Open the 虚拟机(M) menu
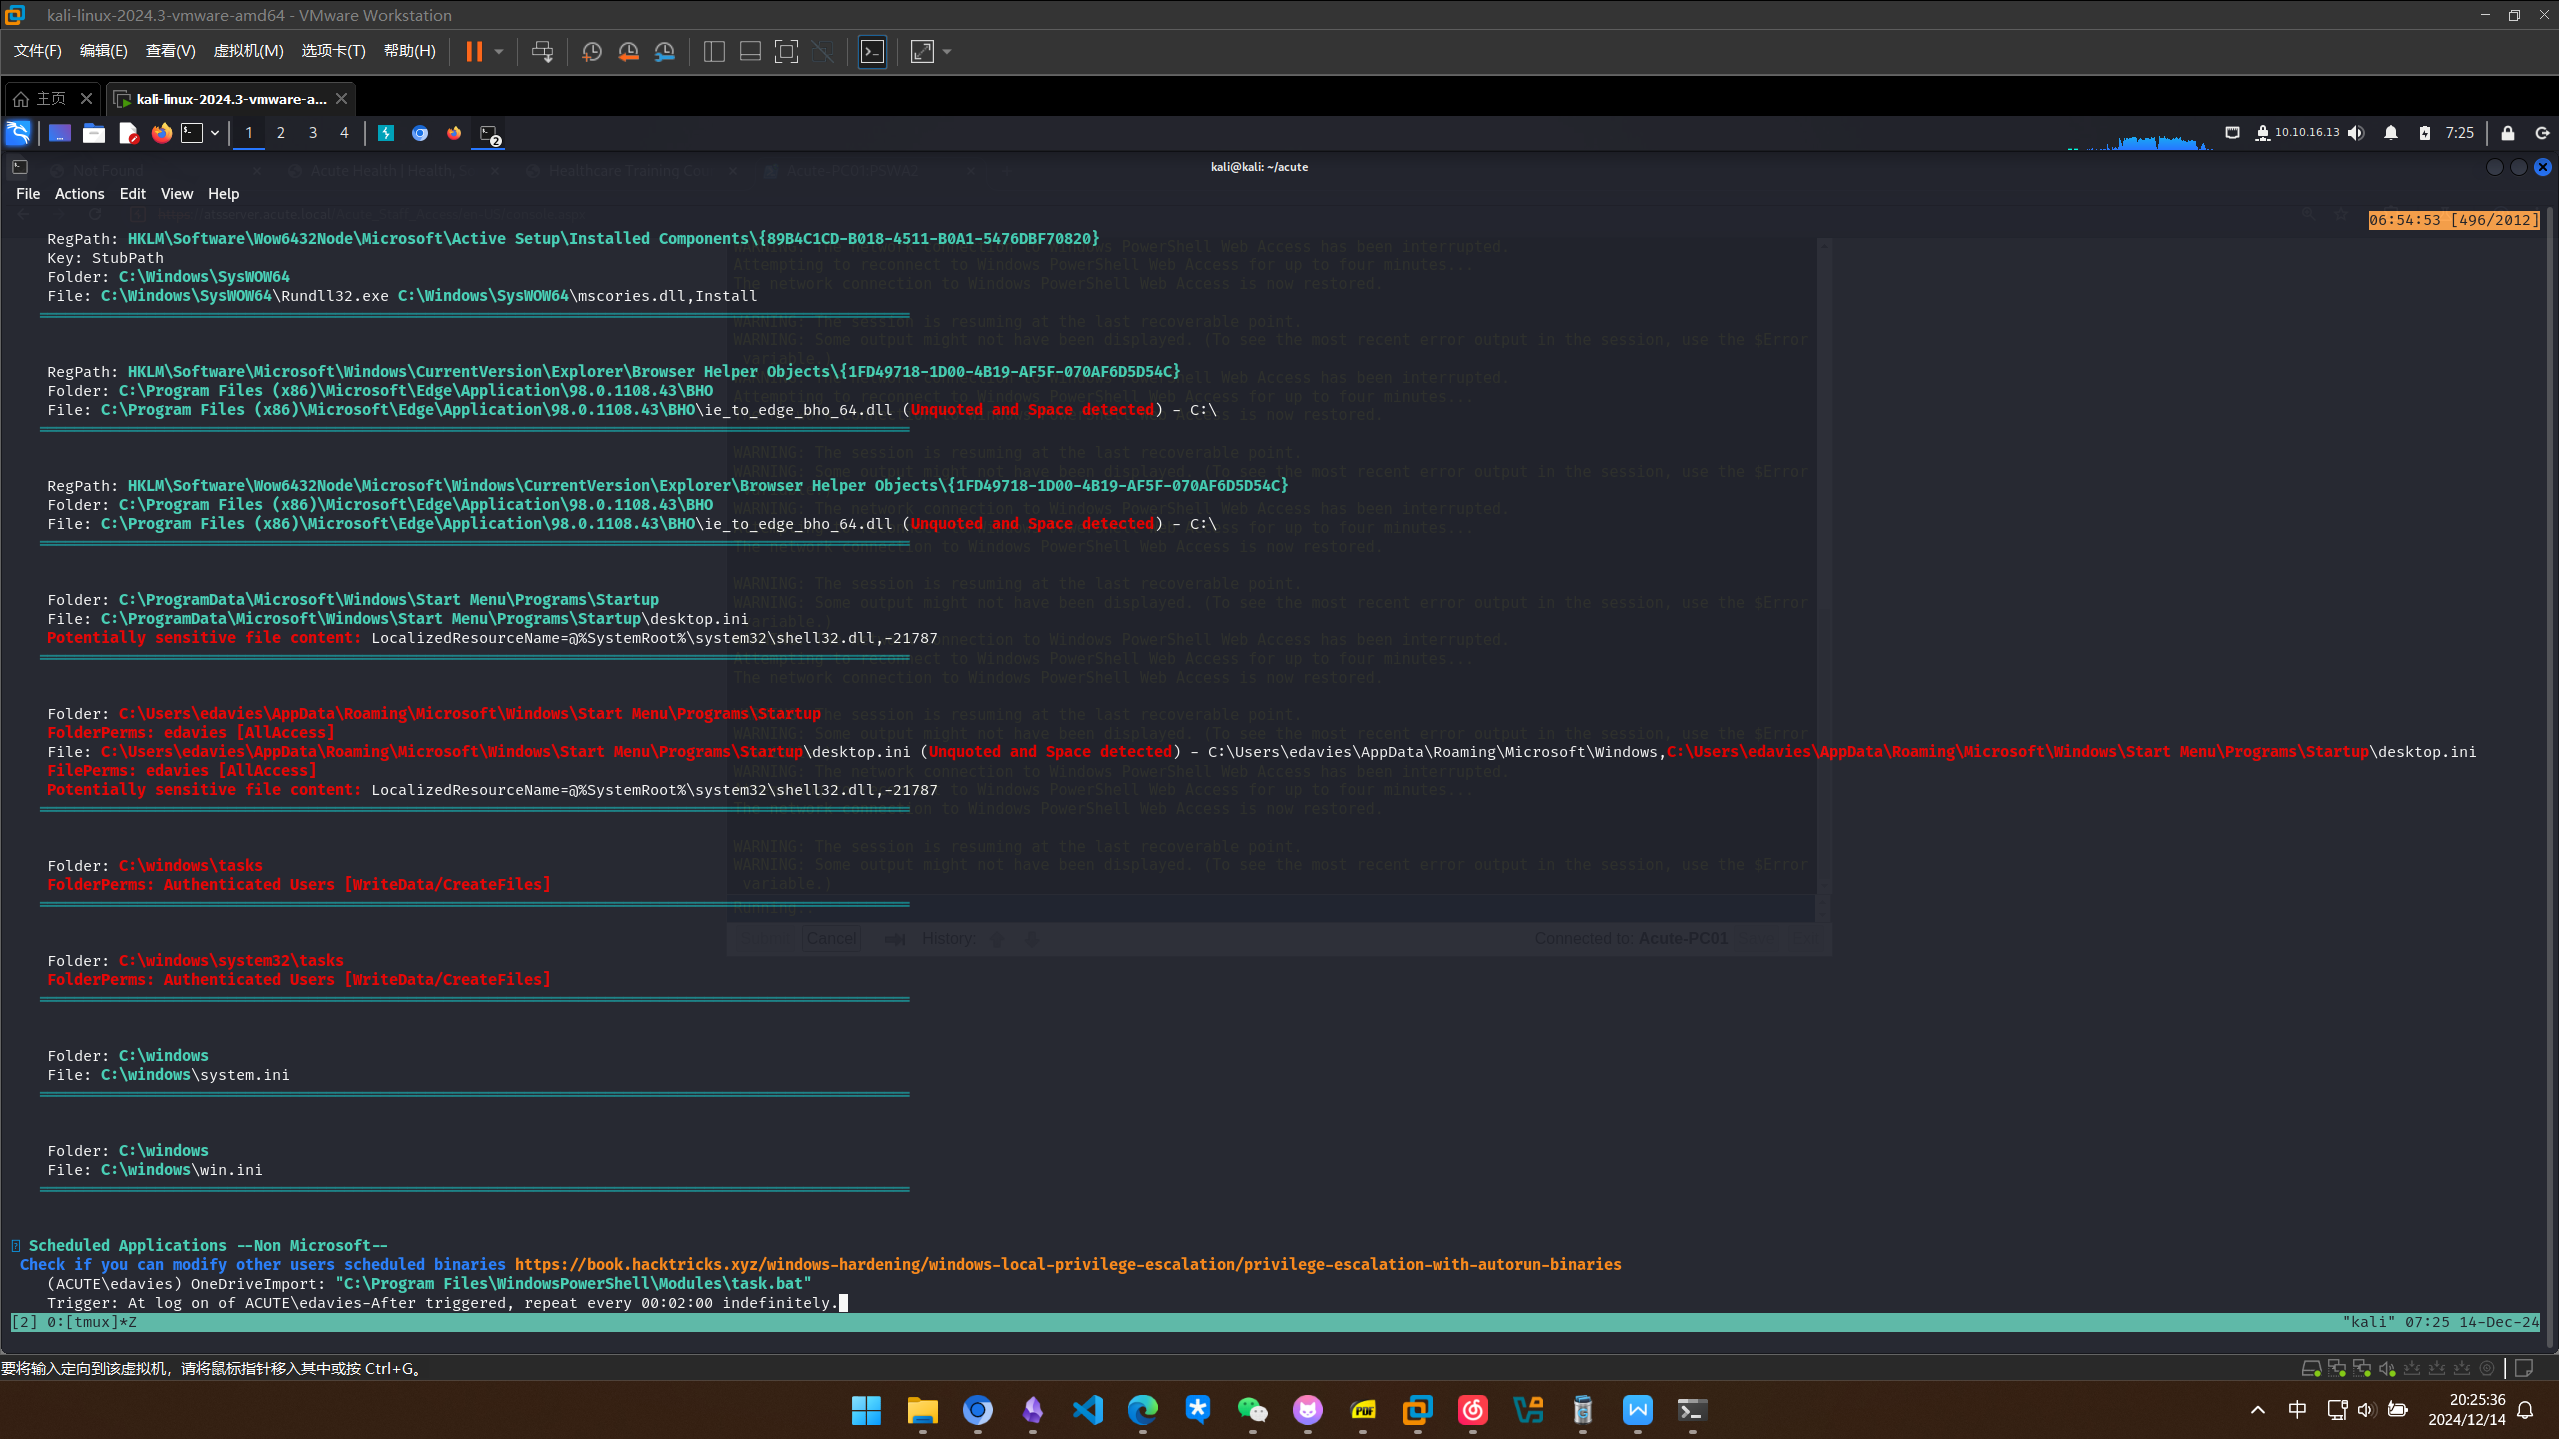2559x1439 pixels. click(248, 51)
